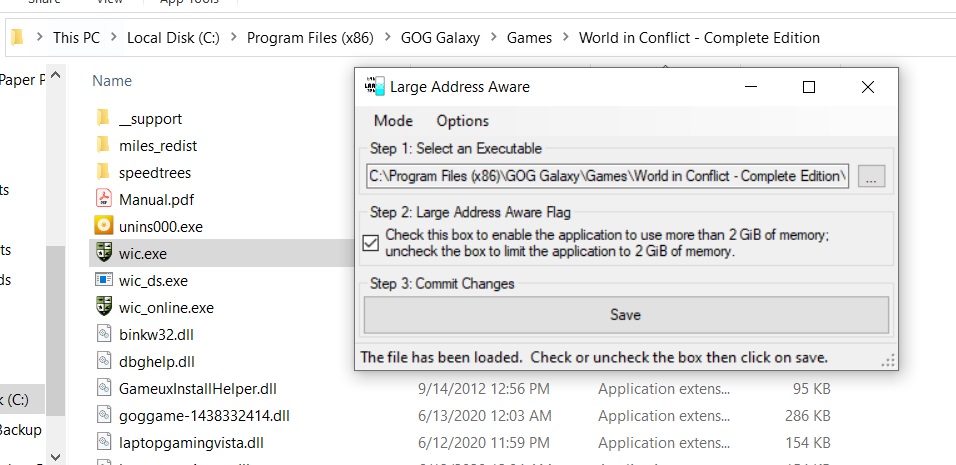Click the wic_ds.exe application icon
This screenshot has height=465, width=956.
[104, 280]
